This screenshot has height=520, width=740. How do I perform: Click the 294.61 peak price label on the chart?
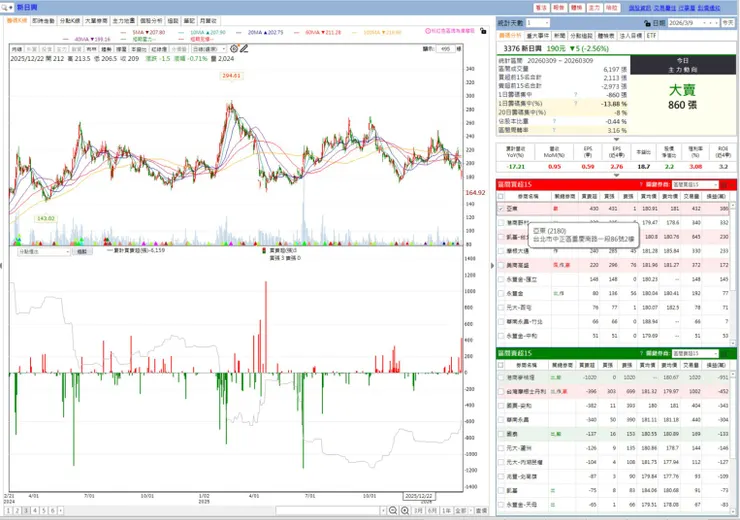(x=231, y=75)
